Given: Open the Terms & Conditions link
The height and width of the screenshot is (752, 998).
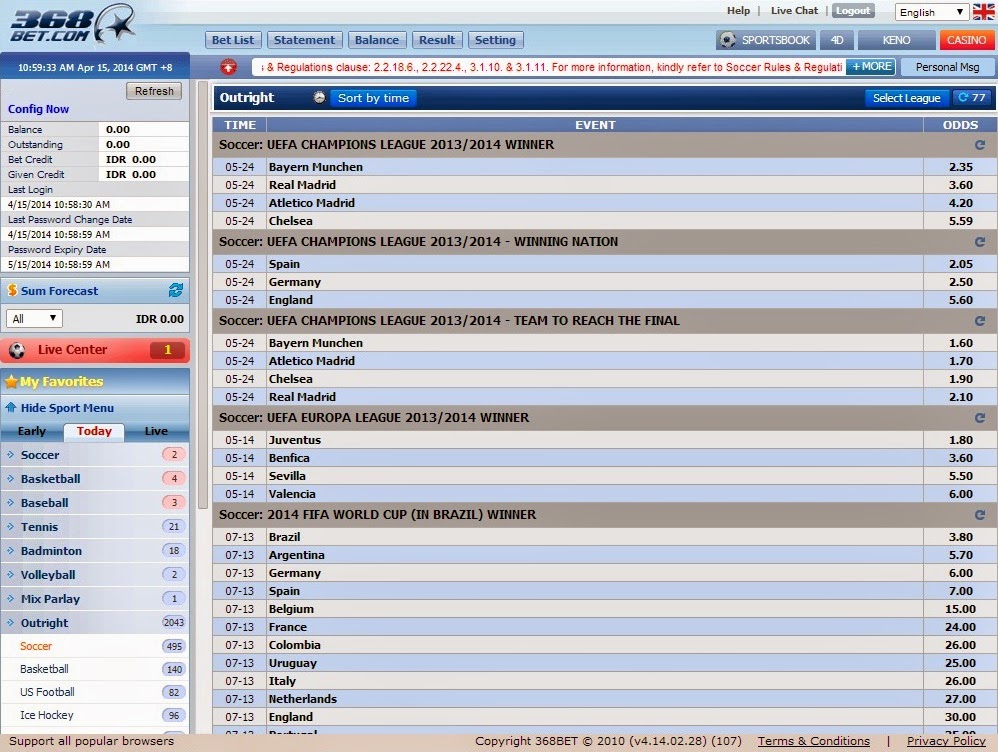Looking at the screenshot, I should pos(813,741).
